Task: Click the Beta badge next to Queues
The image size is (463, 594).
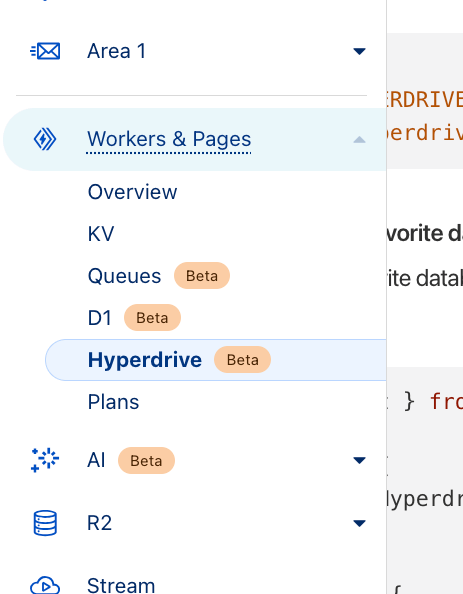Action: tap(202, 276)
